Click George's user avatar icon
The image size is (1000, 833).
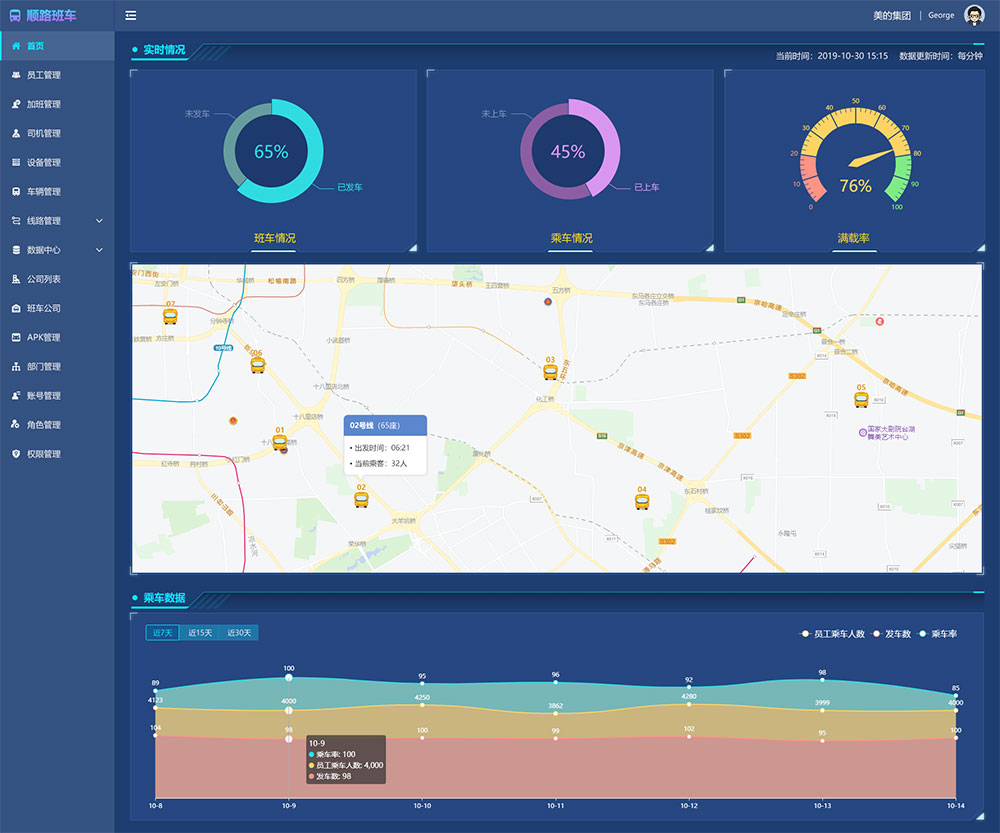[x=973, y=15]
